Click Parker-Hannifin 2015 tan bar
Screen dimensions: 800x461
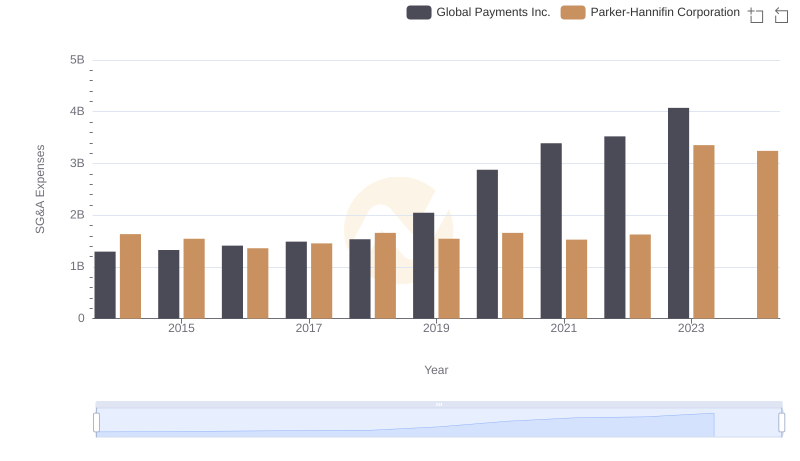(194, 279)
